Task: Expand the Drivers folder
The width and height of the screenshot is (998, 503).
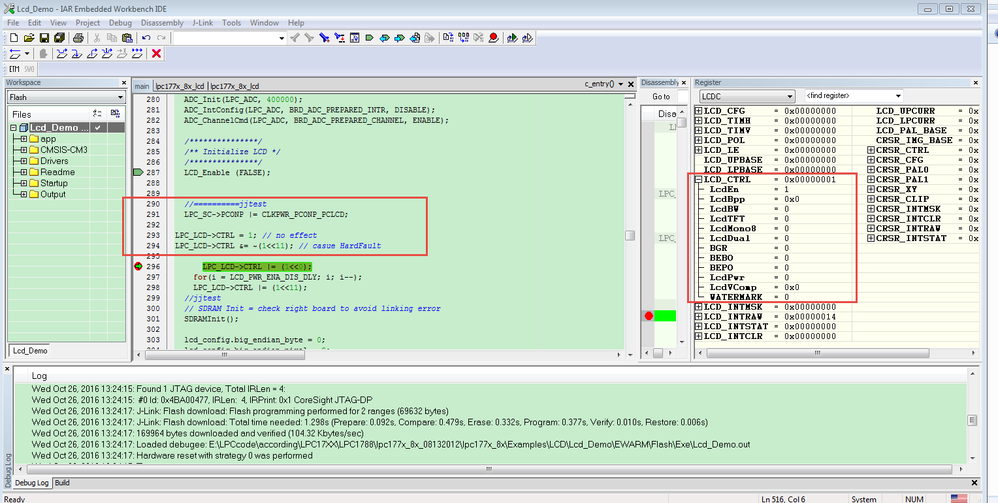Action: pos(24,161)
